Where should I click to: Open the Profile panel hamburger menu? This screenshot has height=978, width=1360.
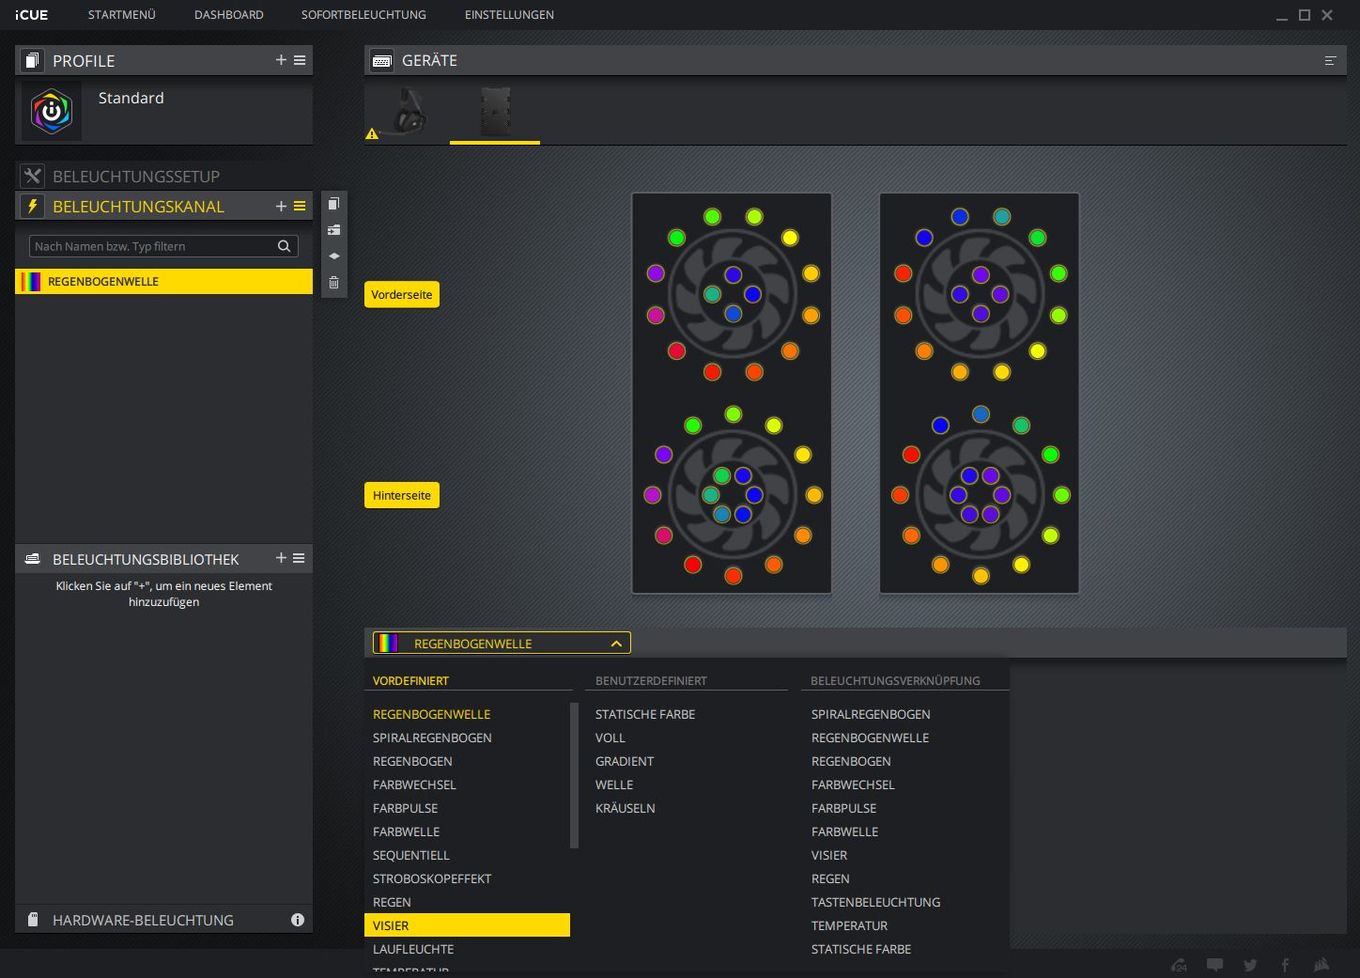pyautogui.click(x=299, y=60)
